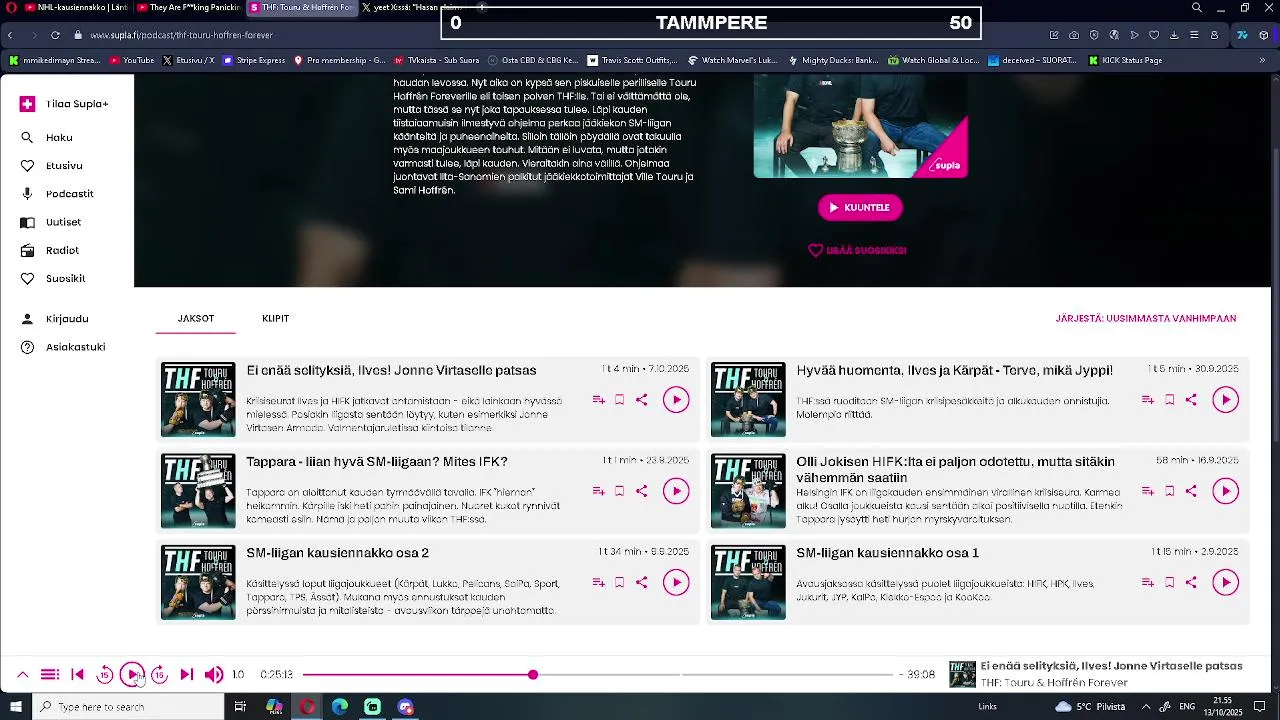Open the JÄRJESTÄ sort order dropdown

click(x=1146, y=318)
